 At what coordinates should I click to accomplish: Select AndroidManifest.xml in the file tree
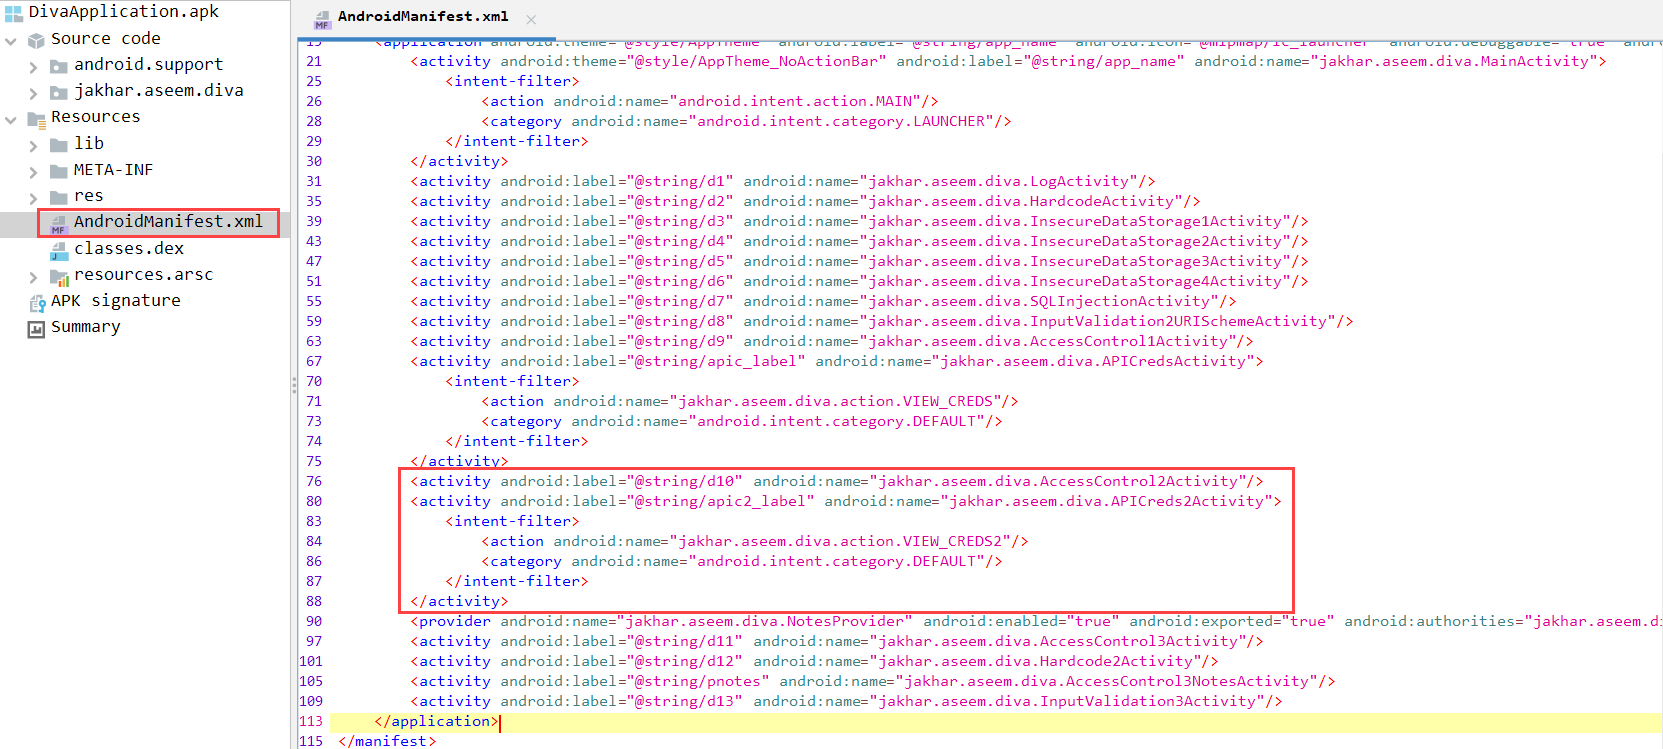click(167, 222)
